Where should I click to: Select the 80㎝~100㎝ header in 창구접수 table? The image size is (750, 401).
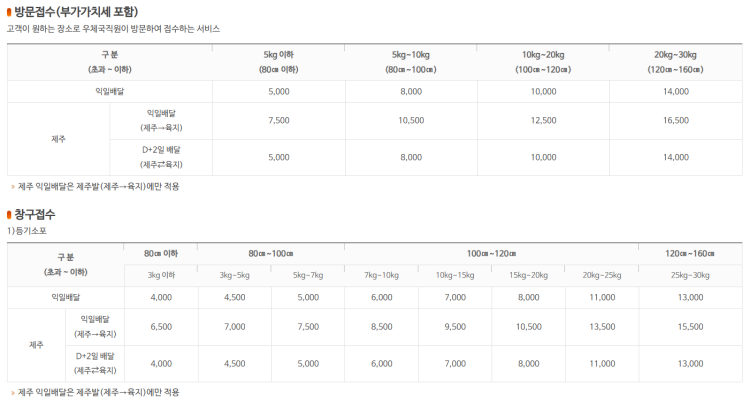(x=271, y=254)
